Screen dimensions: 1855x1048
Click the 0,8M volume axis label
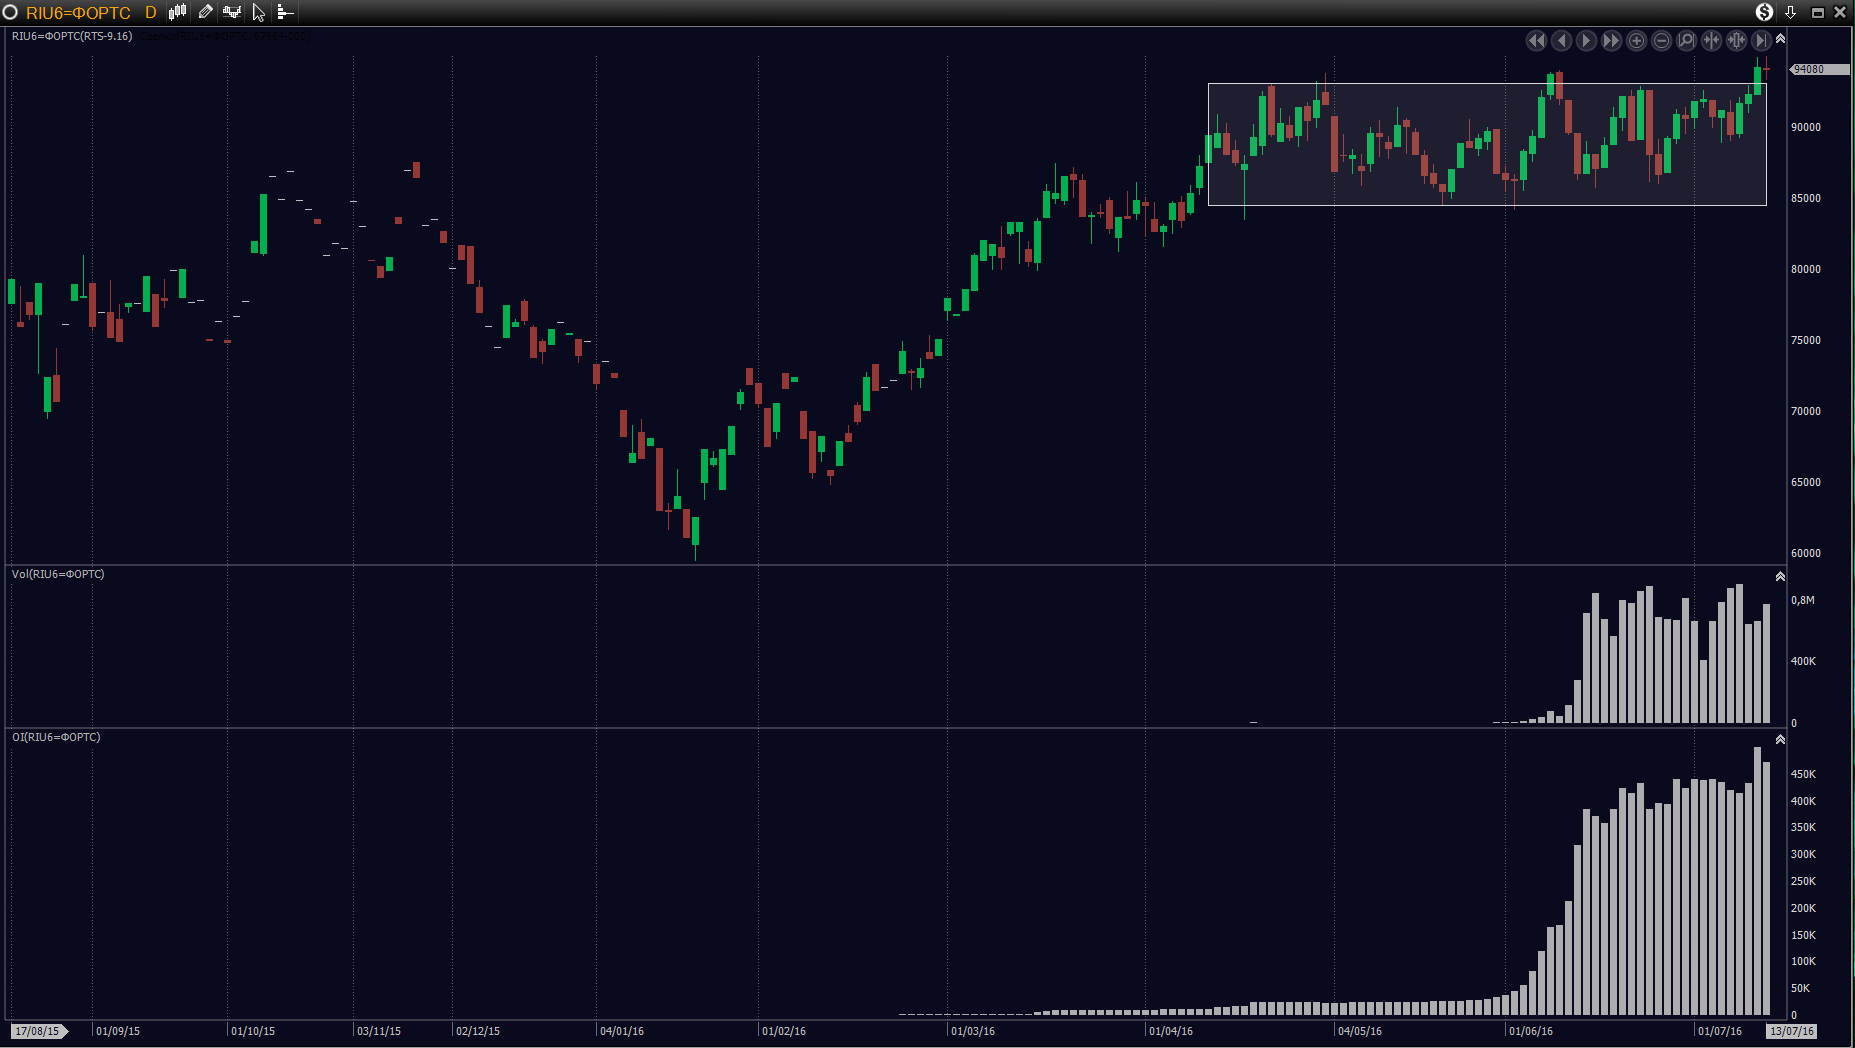[1803, 601]
